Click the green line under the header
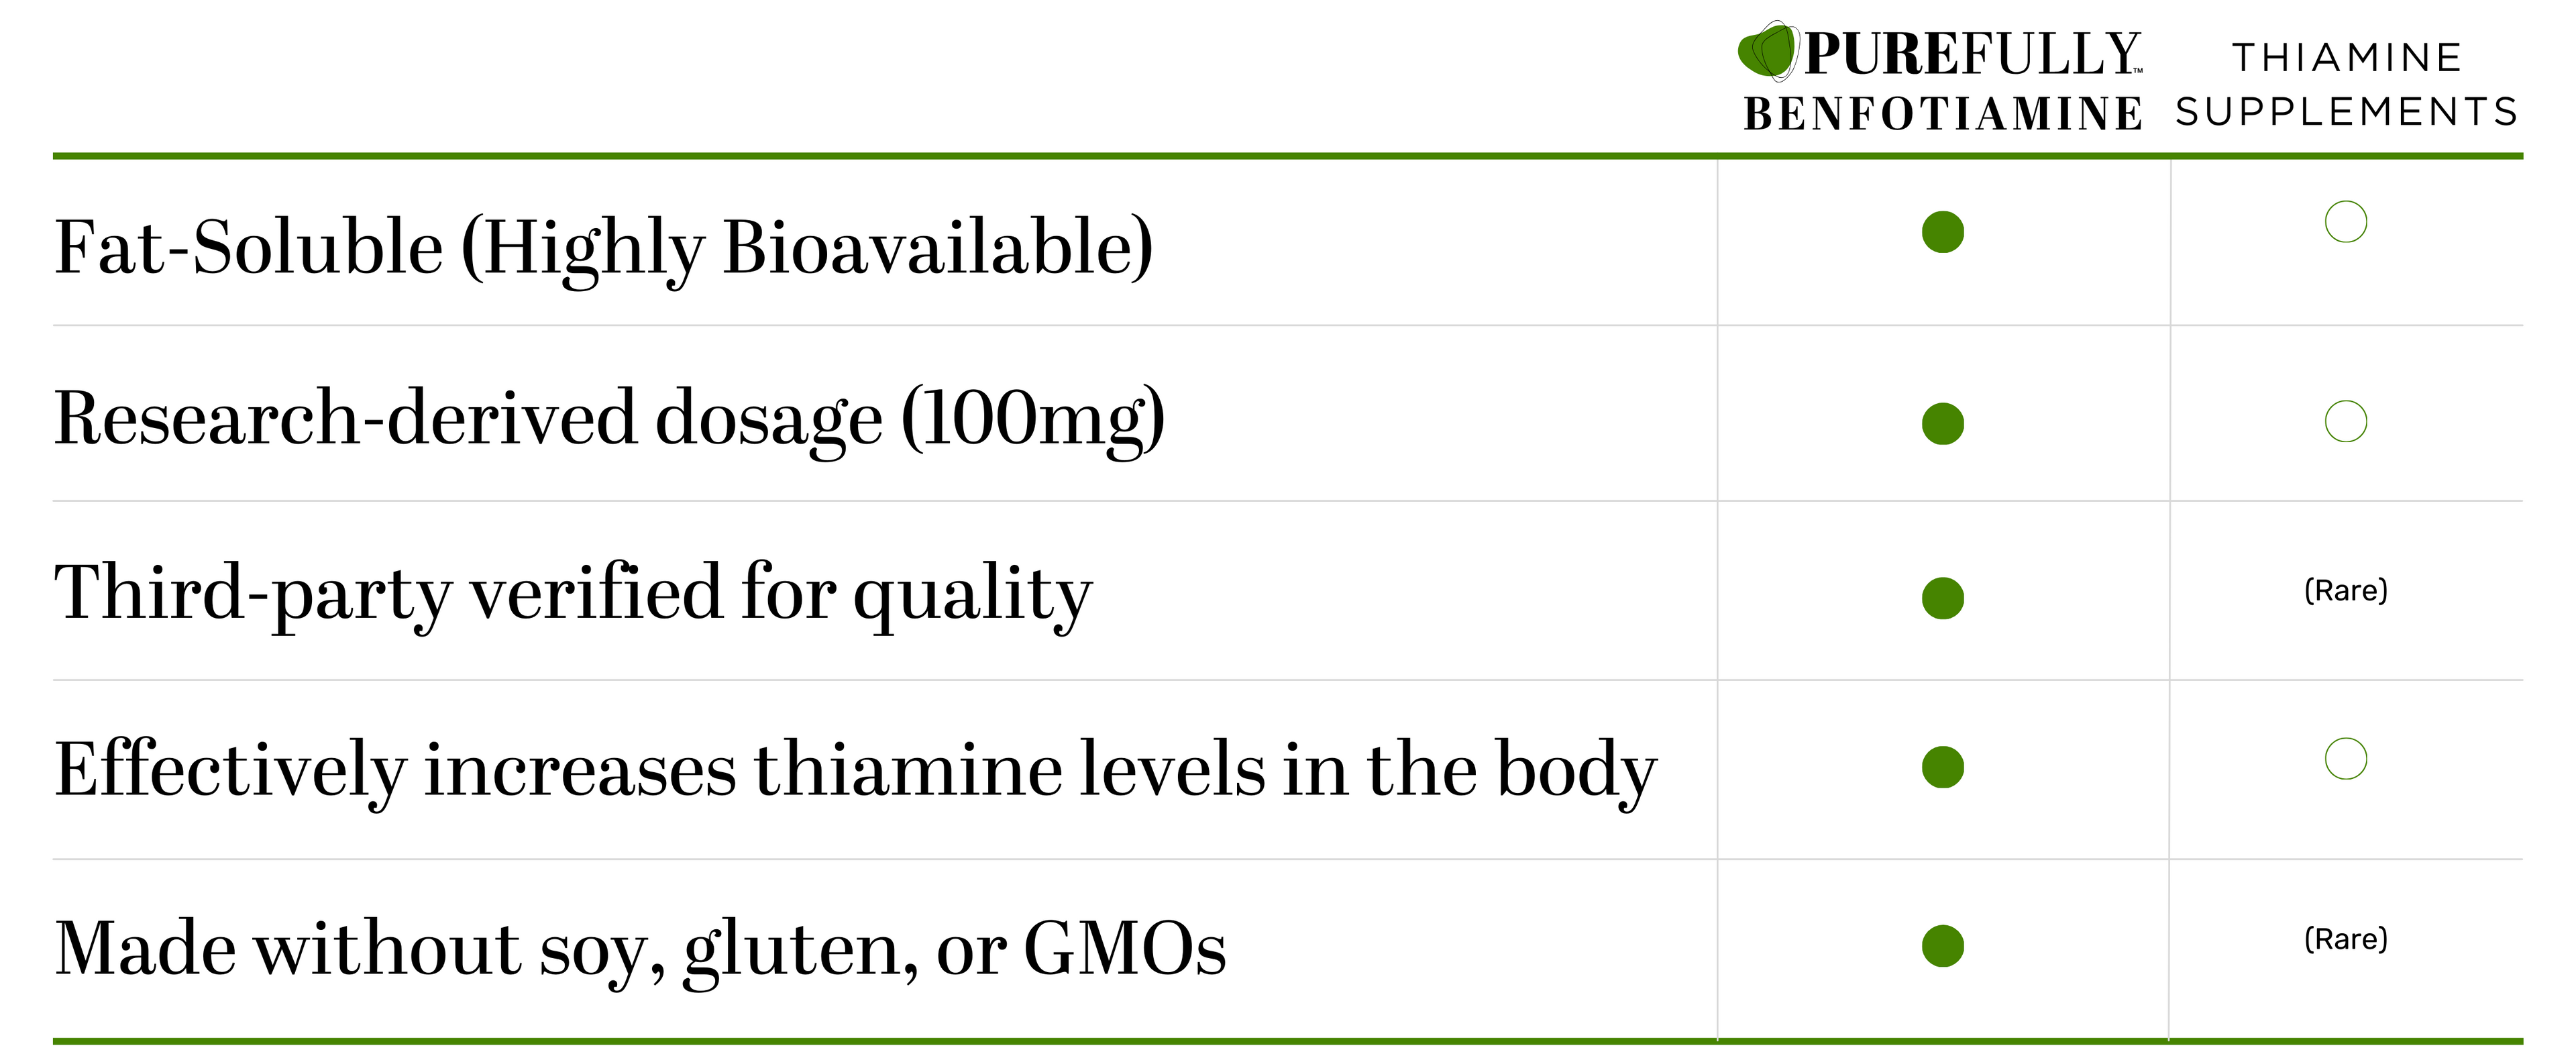 point(1287,156)
